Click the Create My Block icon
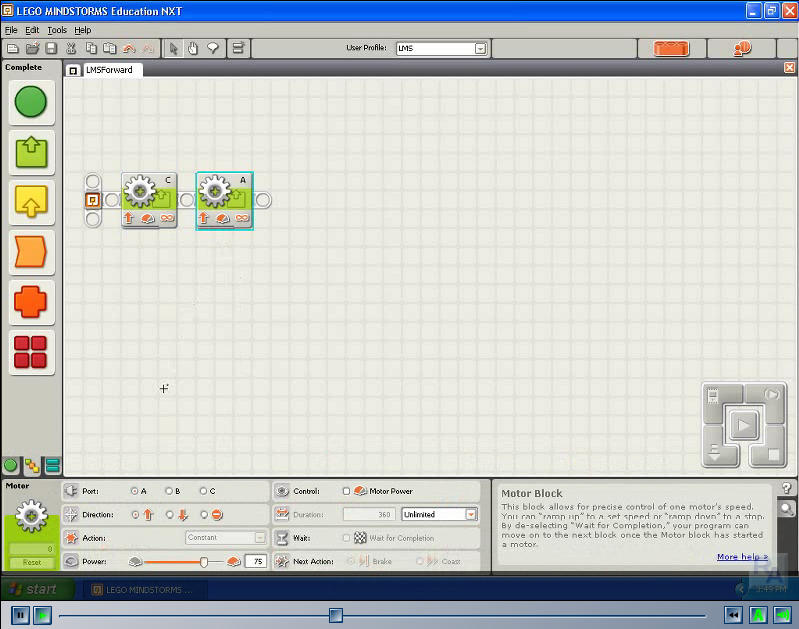 [x=238, y=48]
